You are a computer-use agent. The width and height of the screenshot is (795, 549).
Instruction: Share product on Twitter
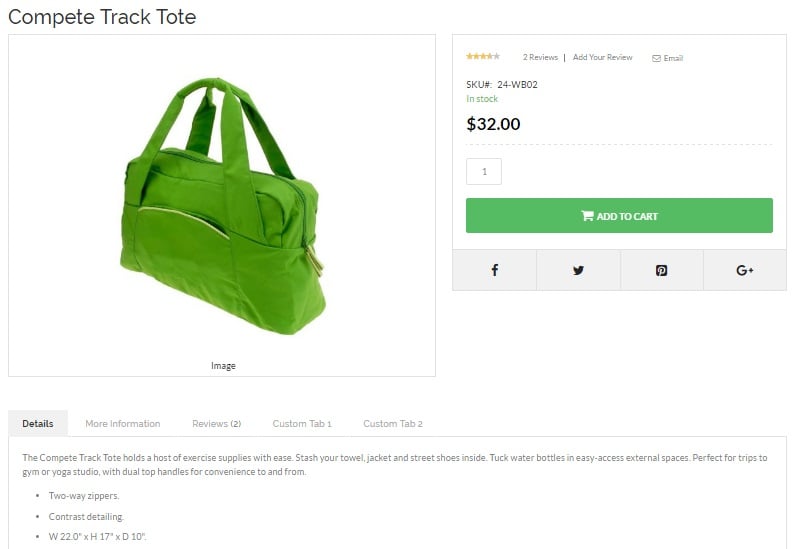[x=578, y=270]
